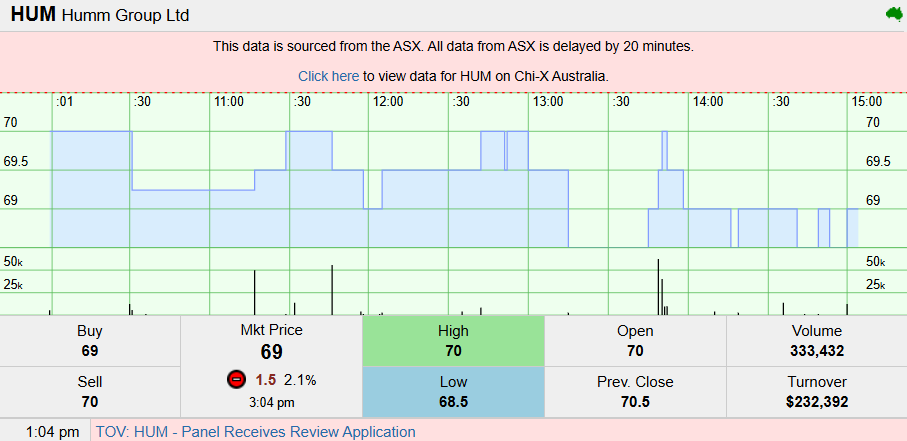Click the Open price cell
Viewport: 907px width, 441px height.
point(635,341)
